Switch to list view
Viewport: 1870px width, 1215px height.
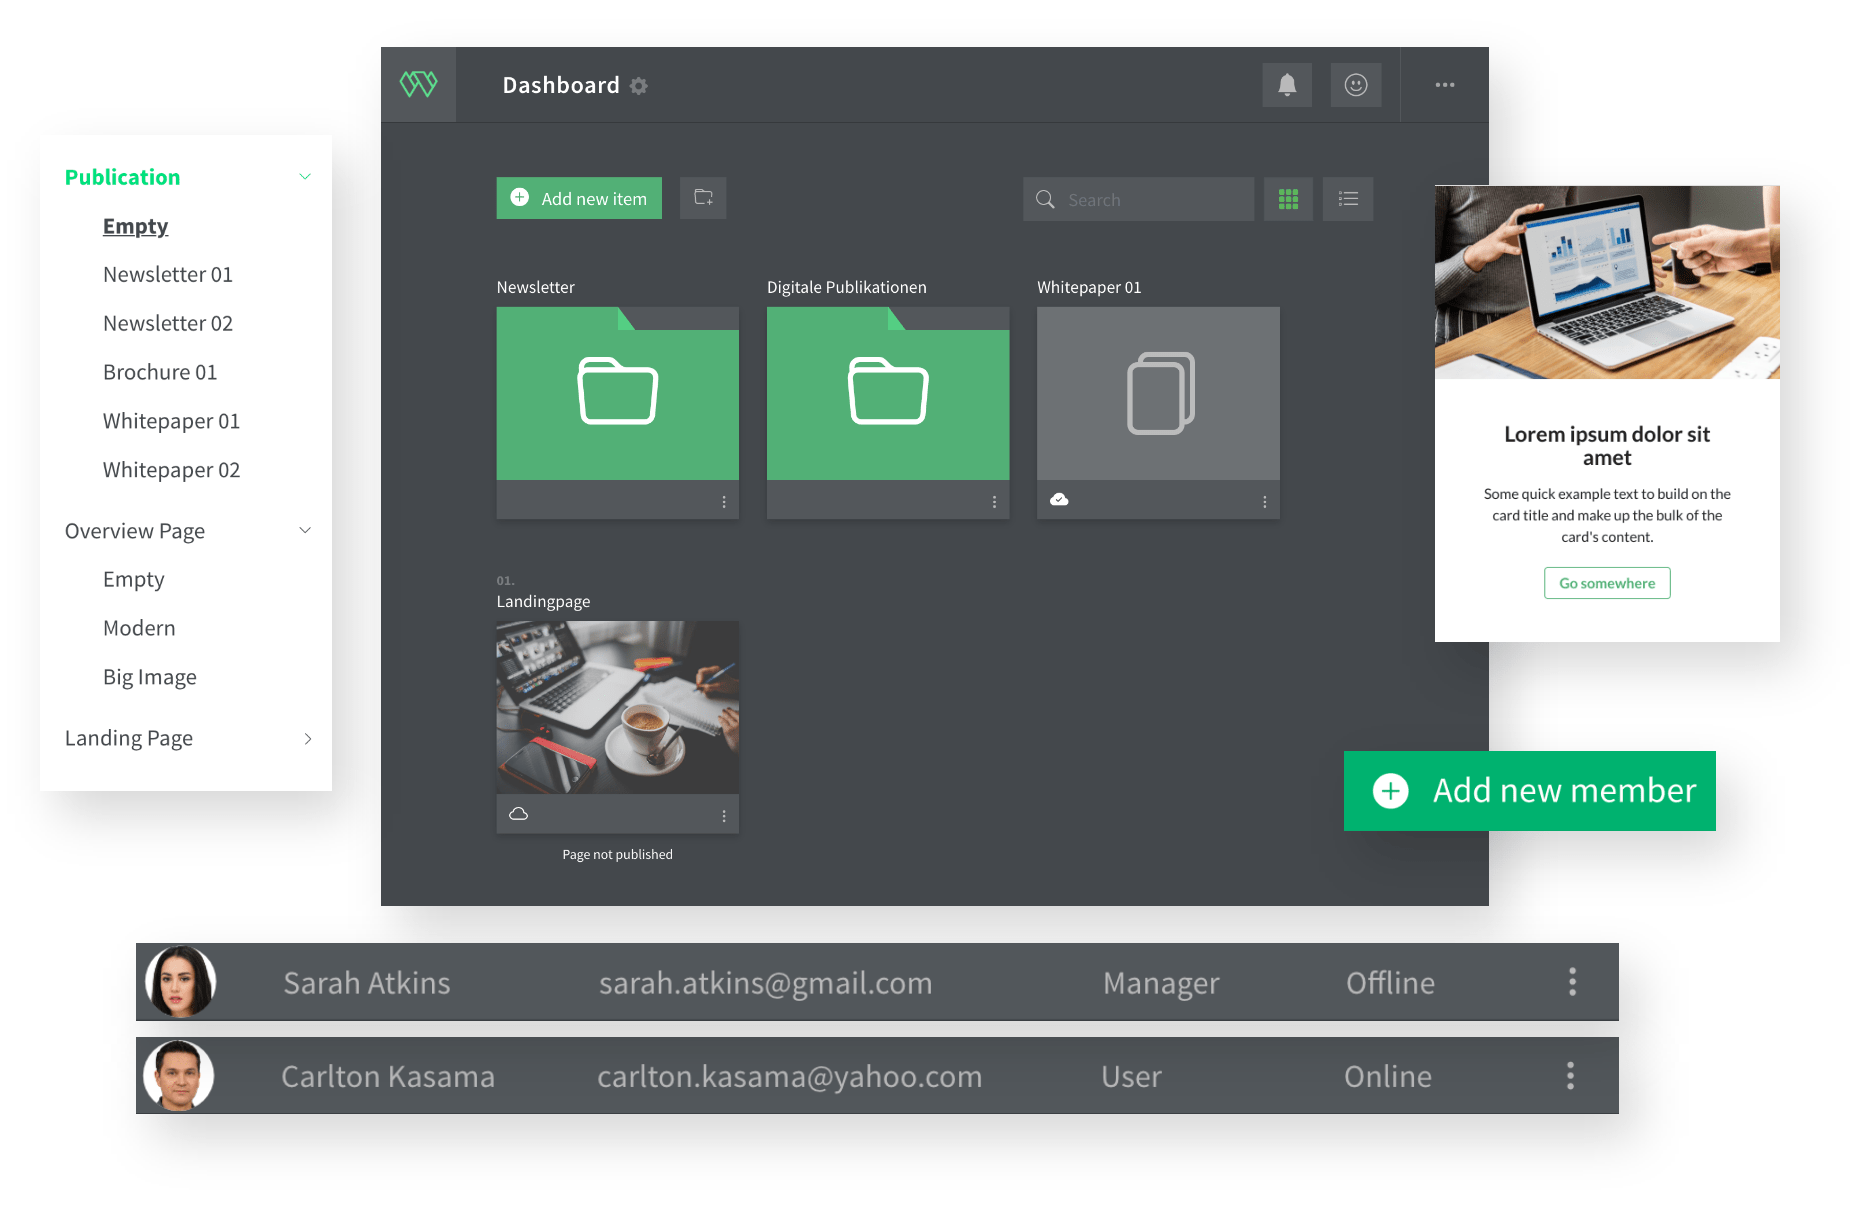[1348, 199]
